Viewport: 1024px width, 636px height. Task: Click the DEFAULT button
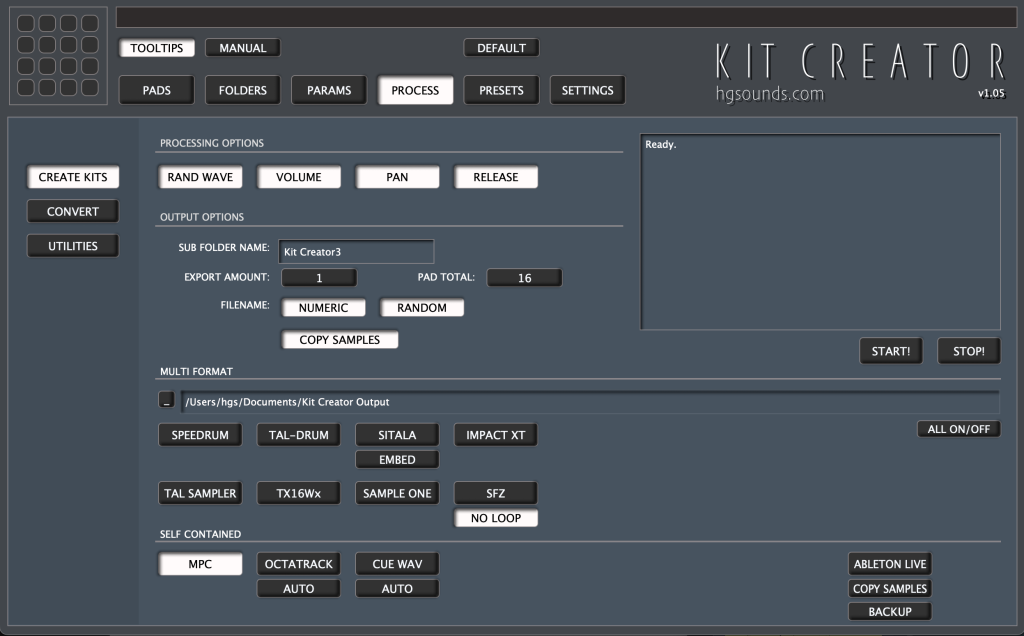point(501,48)
